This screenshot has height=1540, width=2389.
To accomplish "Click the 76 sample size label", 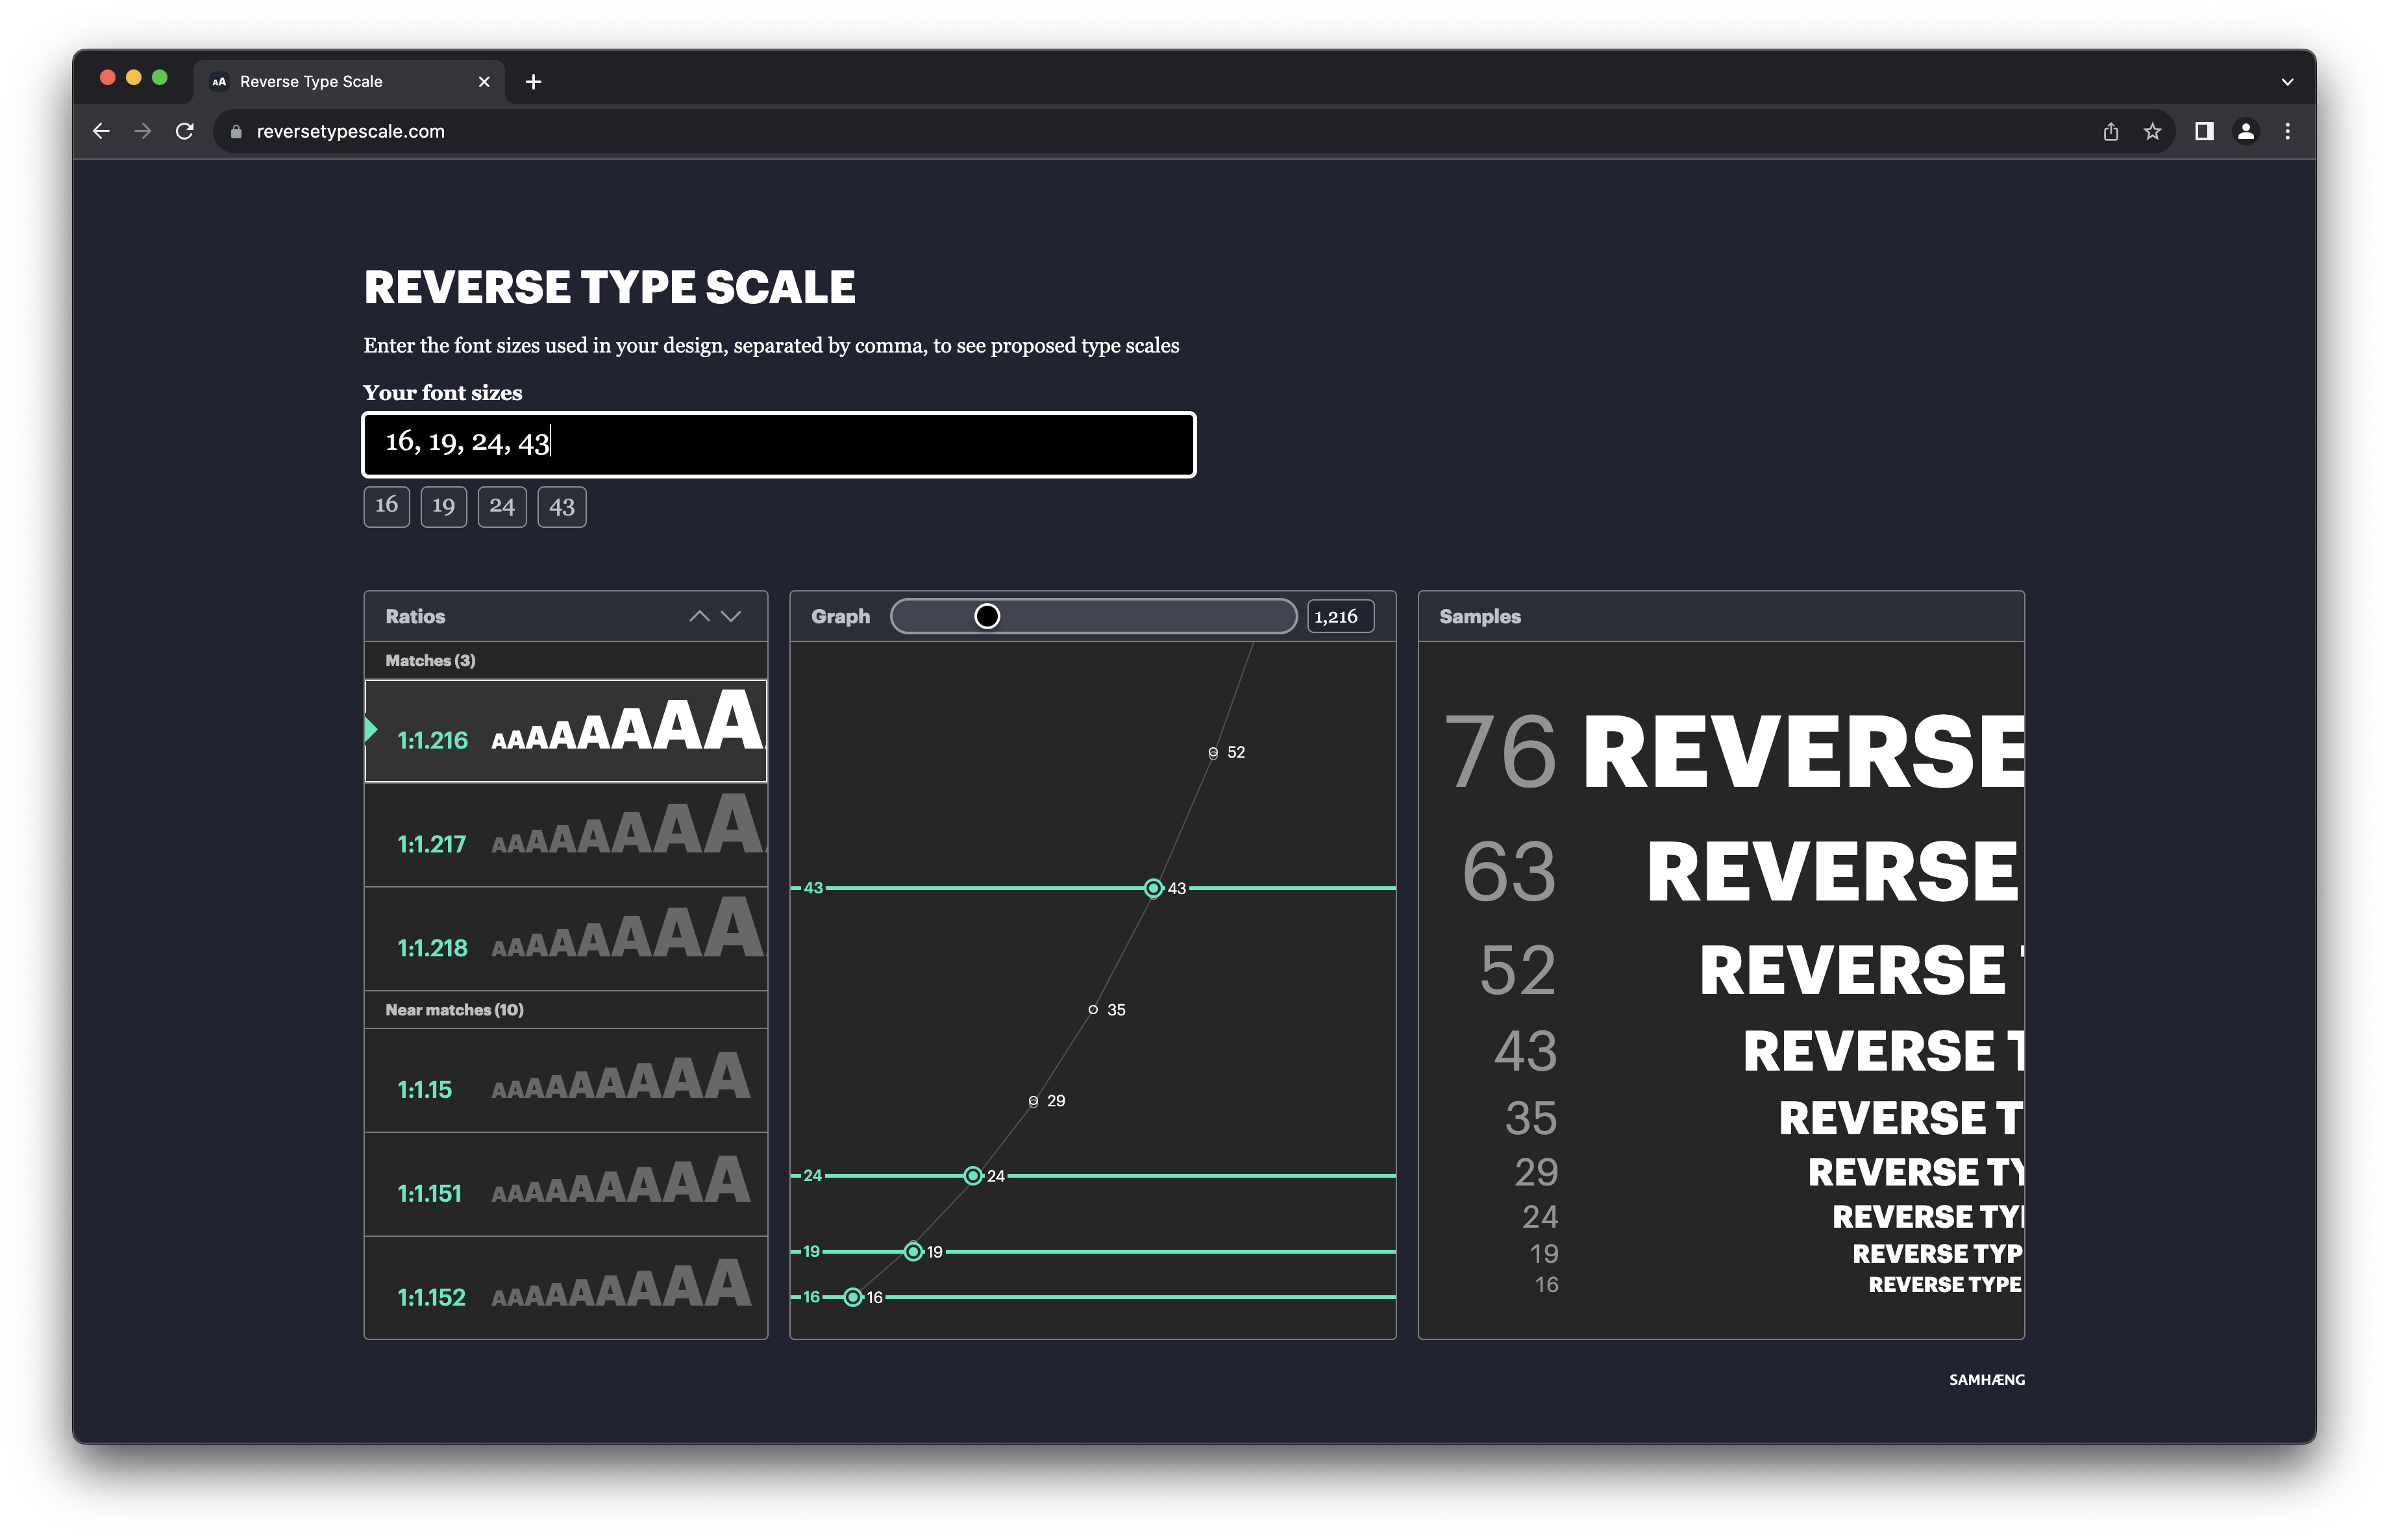I will 1500,752.
